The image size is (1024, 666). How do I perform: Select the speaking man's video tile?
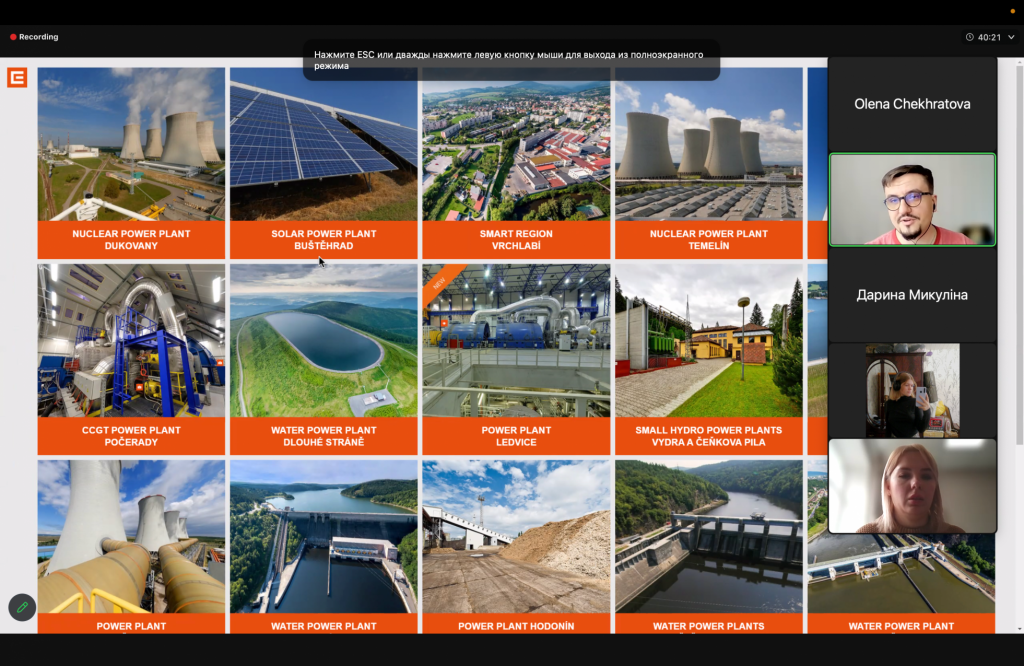pyautogui.click(x=912, y=200)
